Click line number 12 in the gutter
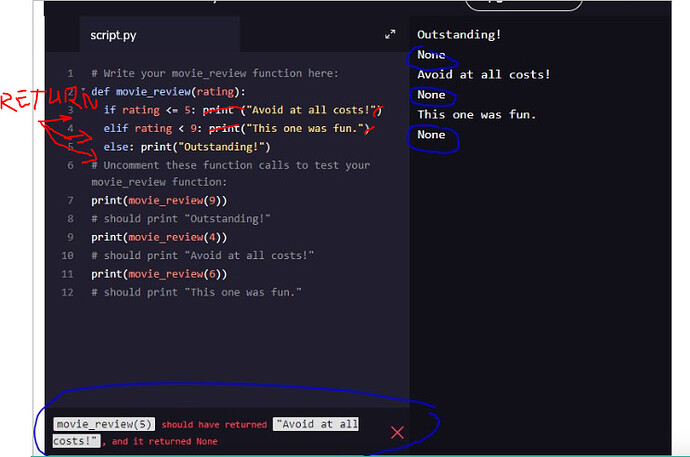 (x=67, y=292)
